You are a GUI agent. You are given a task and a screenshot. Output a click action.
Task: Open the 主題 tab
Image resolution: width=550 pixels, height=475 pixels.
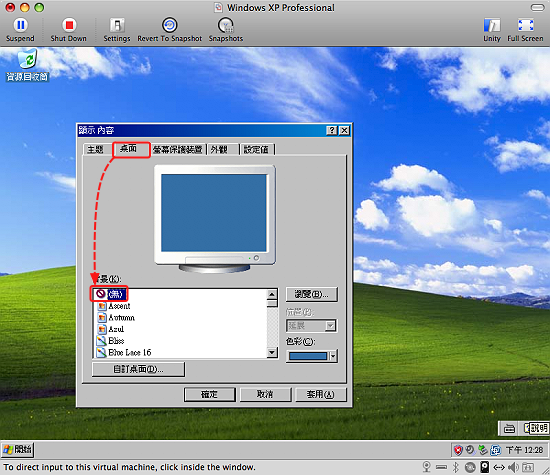[95, 149]
